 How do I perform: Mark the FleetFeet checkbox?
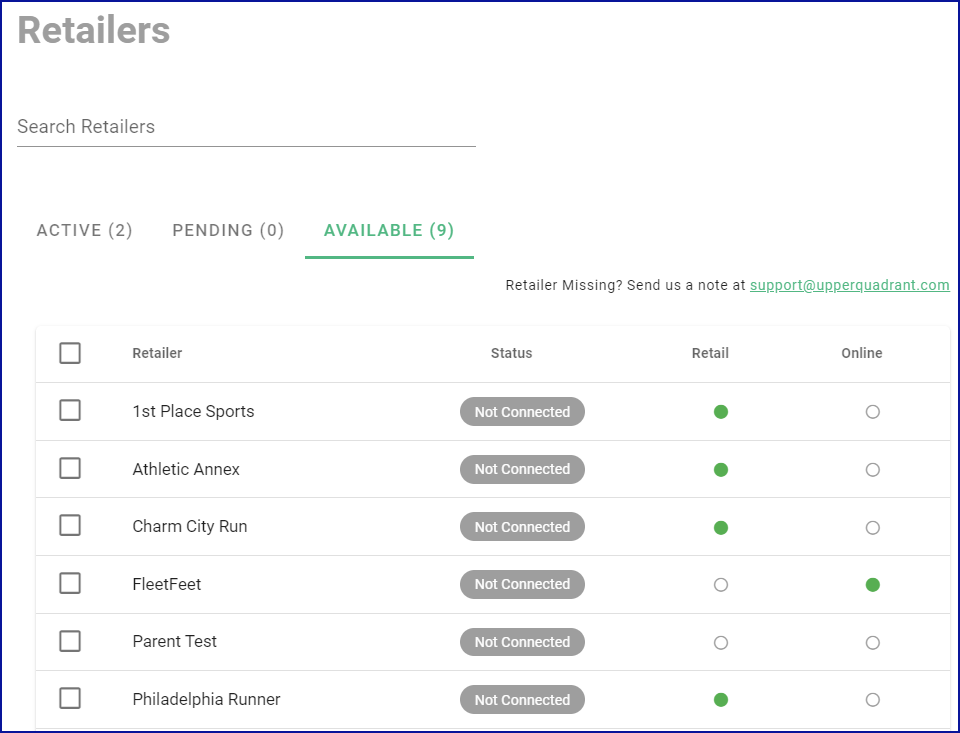(70, 584)
